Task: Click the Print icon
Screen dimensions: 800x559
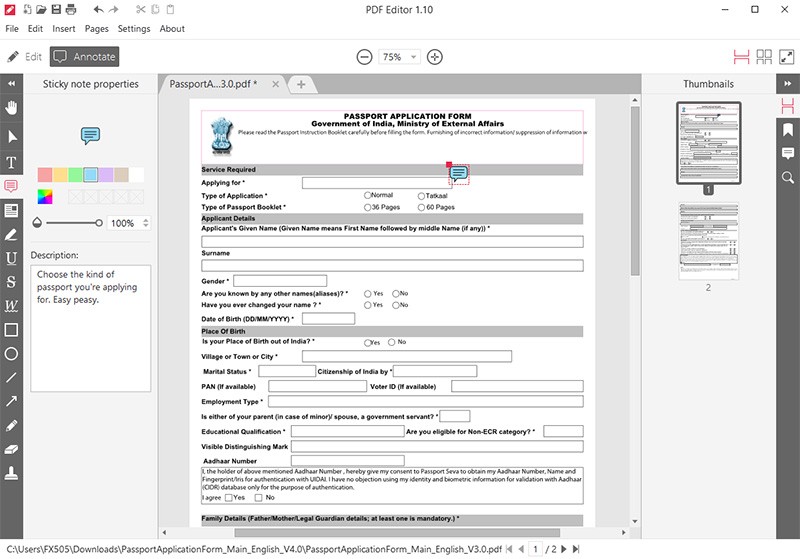Action: (71, 9)
